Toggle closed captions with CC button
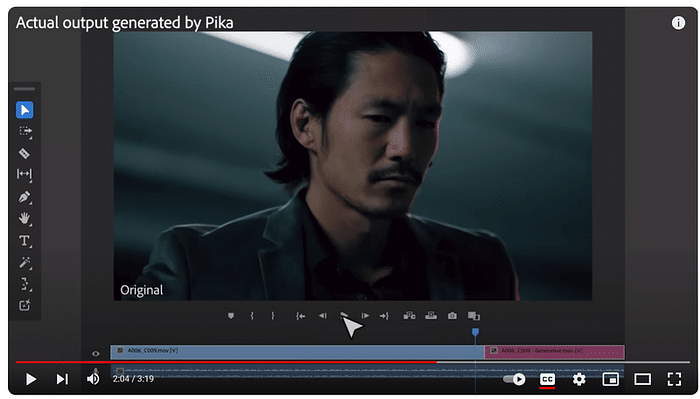The height and width of the screenshot is (399, 700). [547, 379]
